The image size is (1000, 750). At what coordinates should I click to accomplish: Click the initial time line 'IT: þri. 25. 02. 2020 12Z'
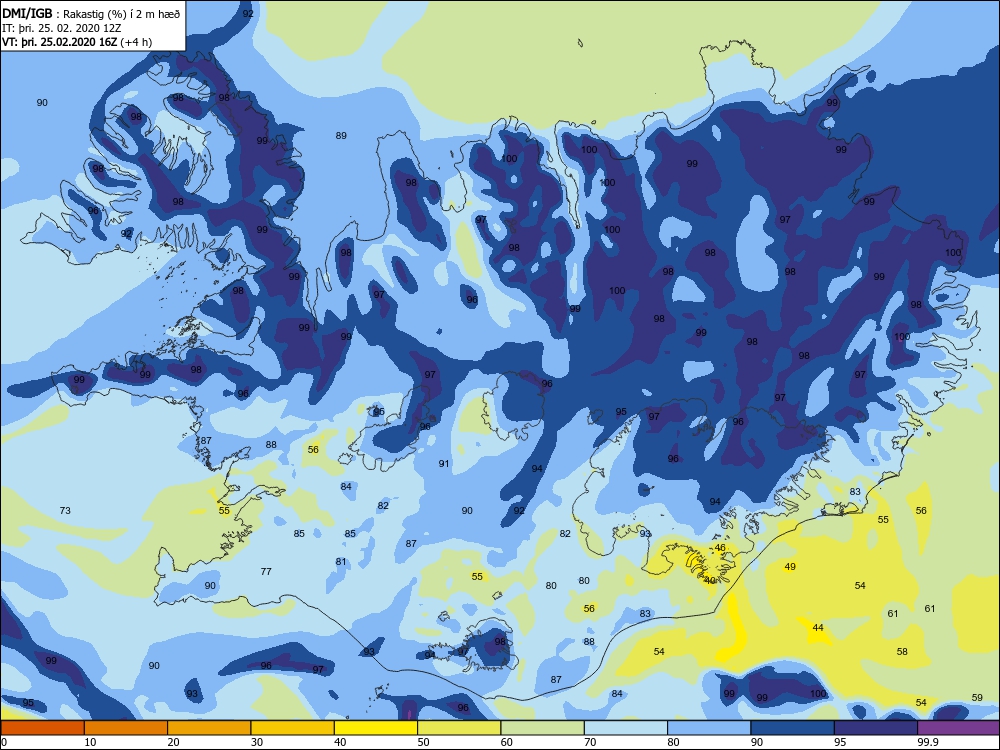(61, 28)
